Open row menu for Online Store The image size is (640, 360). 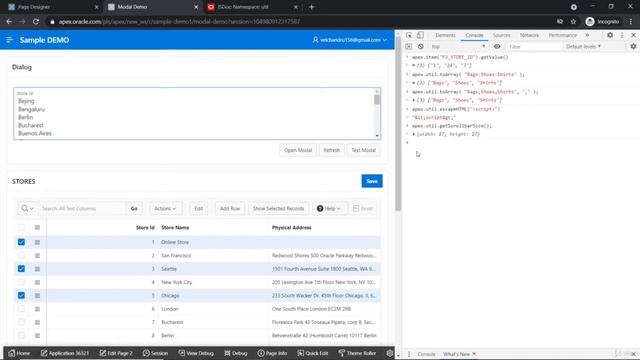37,242
